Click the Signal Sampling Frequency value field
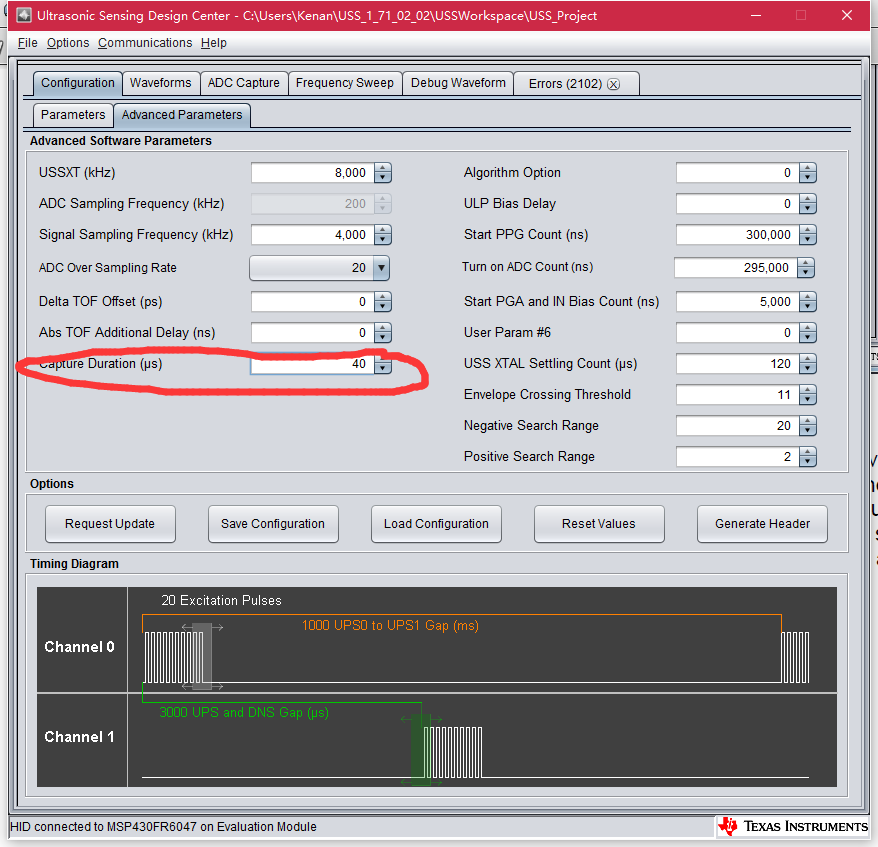The height and width of the screenshot is (847, 878). [312, 235]
